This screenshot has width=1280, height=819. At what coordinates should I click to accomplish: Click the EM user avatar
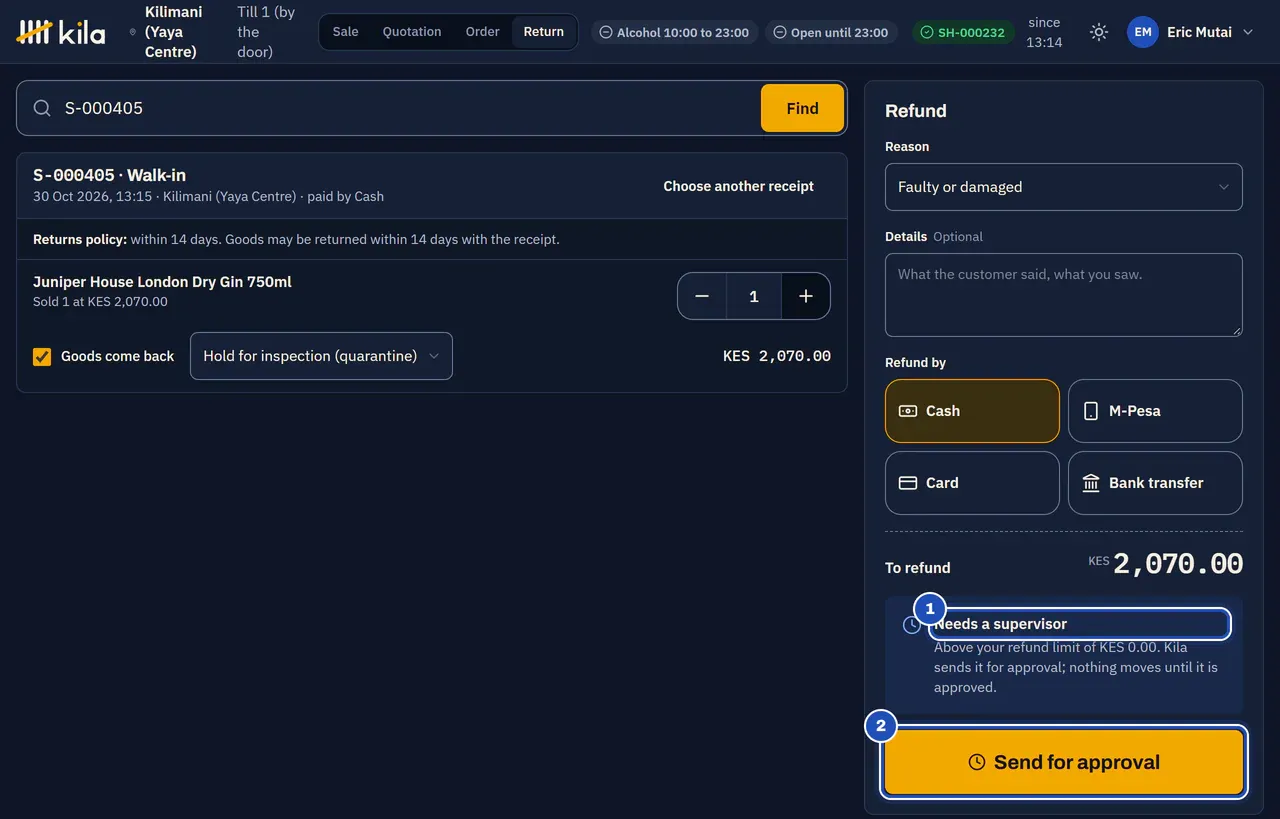click(x=1143, y=32)
